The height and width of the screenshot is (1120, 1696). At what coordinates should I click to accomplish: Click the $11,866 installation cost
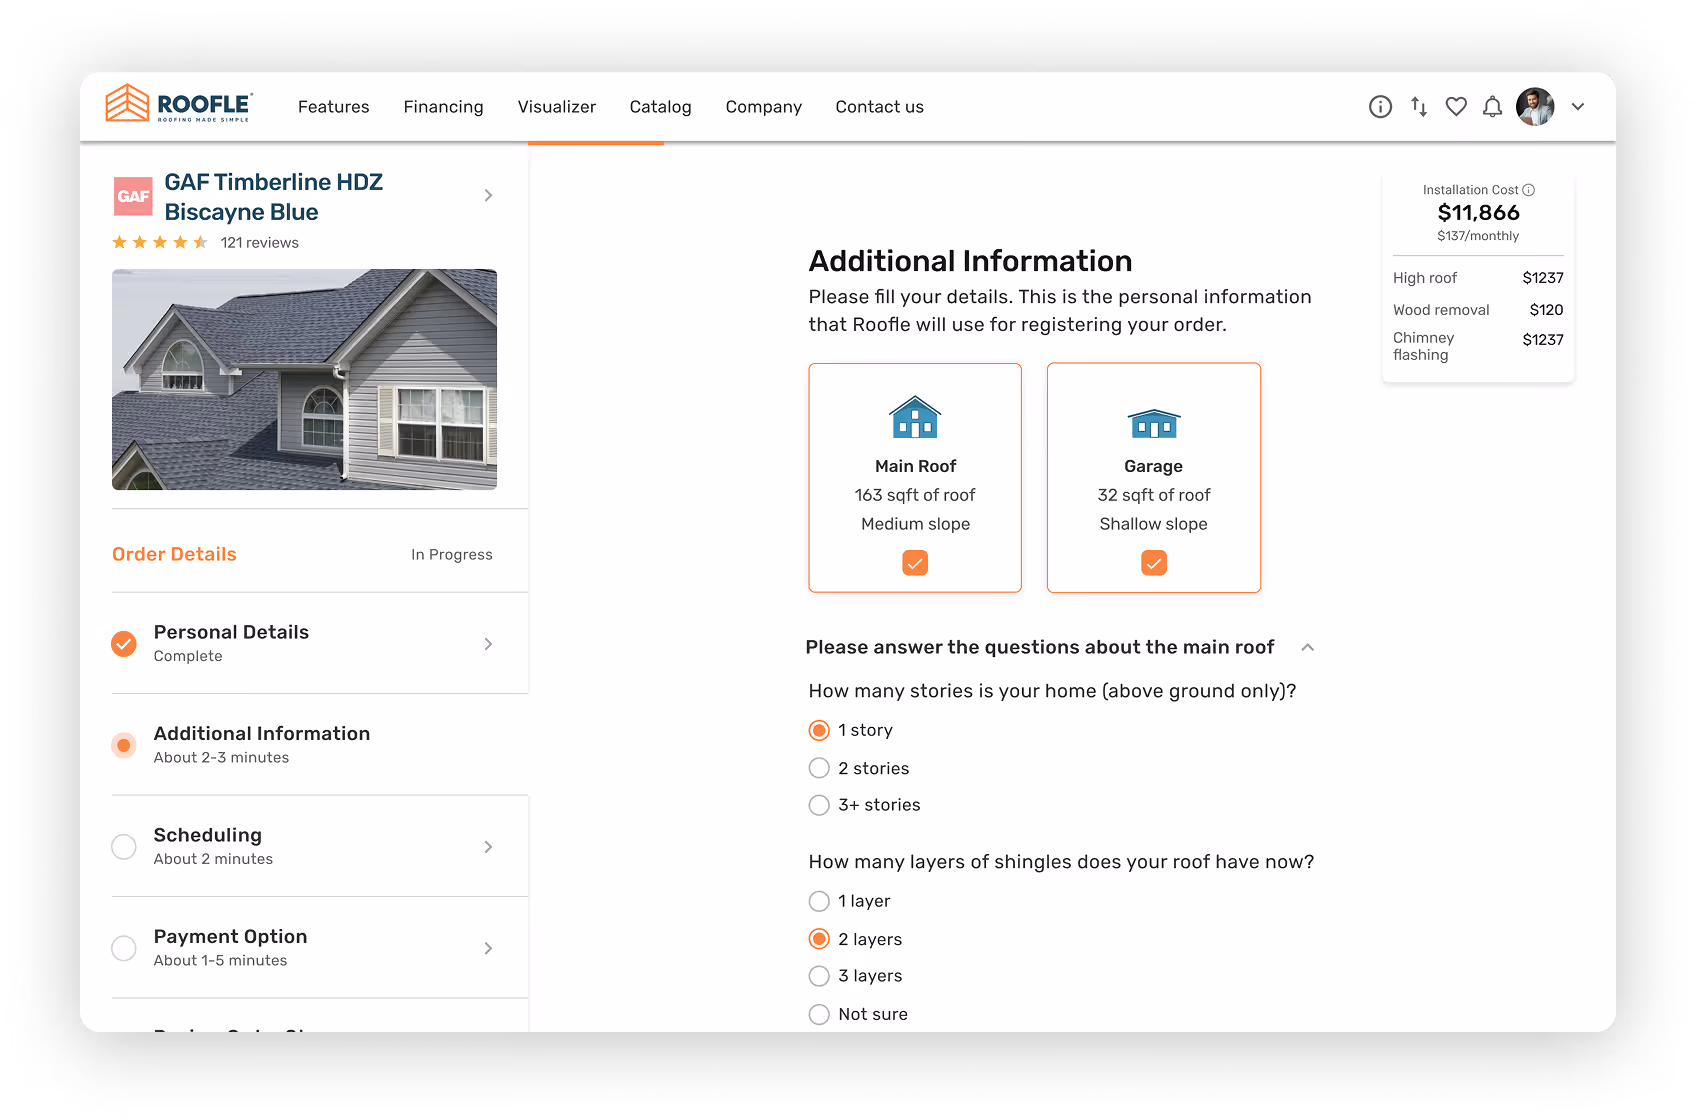point(1478,213)
